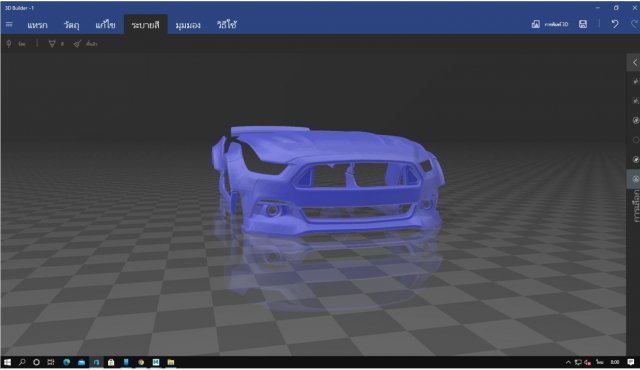
Task: Click the ไทย input language indicator
Action: tap(600, 362)
